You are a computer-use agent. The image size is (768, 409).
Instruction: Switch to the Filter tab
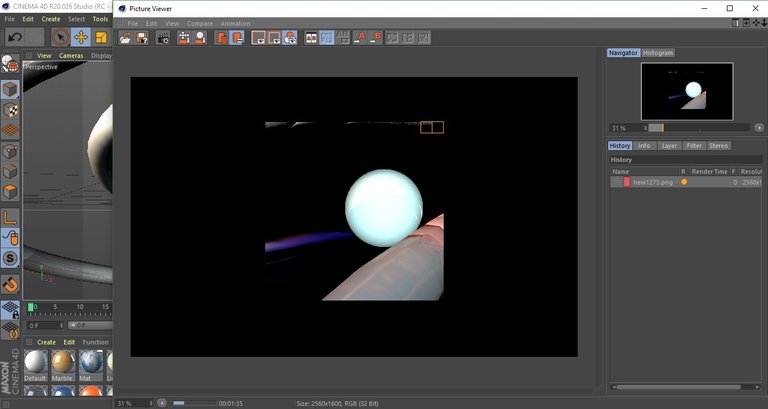(x=694, y=145)
